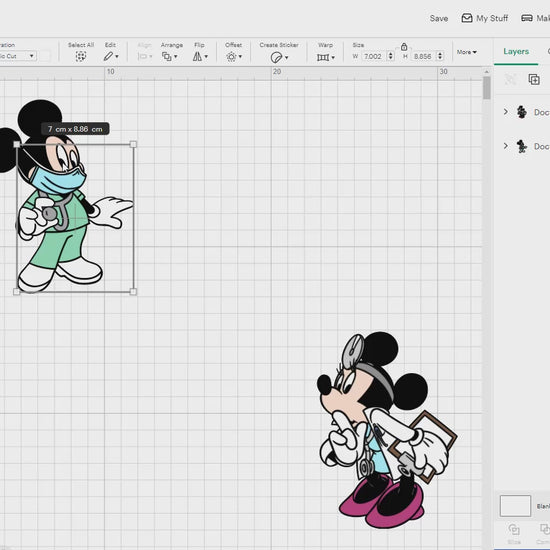Screen dimensions: 550x550
Task: Click the bottom-right selection handle on Mickey
Action: [133, 291]
